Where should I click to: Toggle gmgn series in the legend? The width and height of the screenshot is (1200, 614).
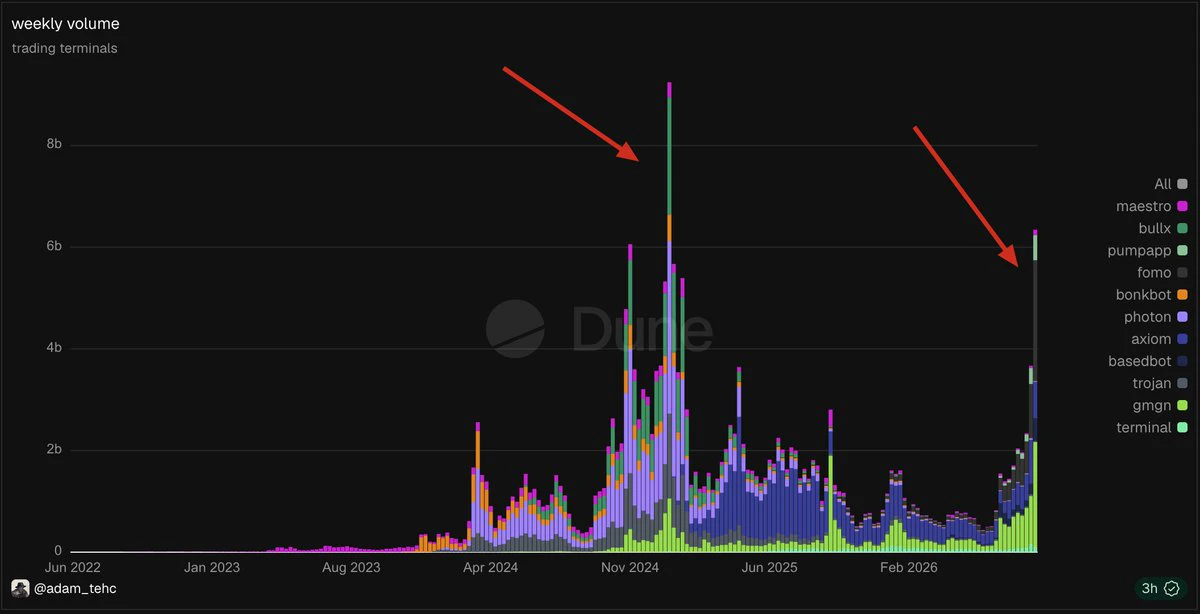(x=1160, y=405)
